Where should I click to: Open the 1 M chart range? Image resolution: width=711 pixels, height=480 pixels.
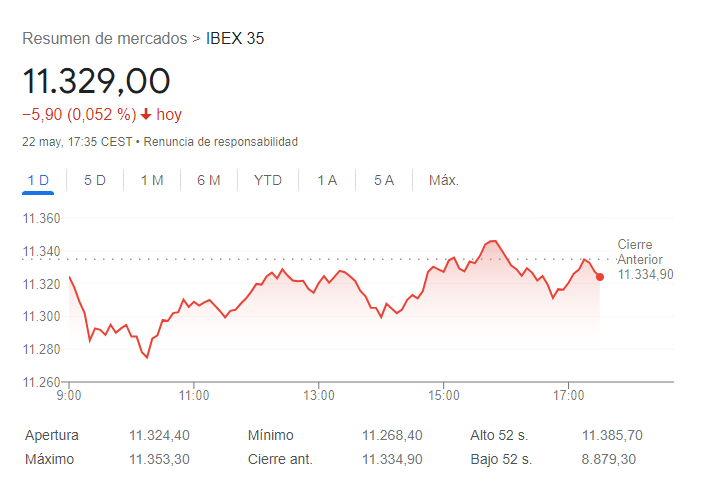click(152, 180)
